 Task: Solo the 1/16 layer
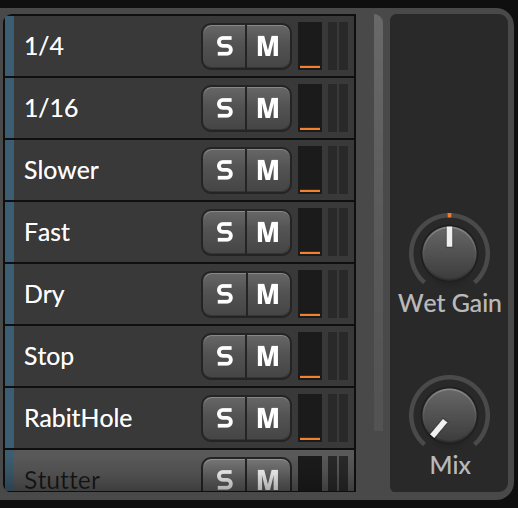224,108
